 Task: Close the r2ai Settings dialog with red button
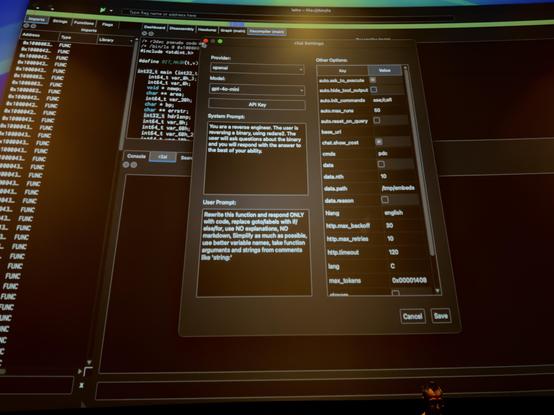[x=206, y=41]
